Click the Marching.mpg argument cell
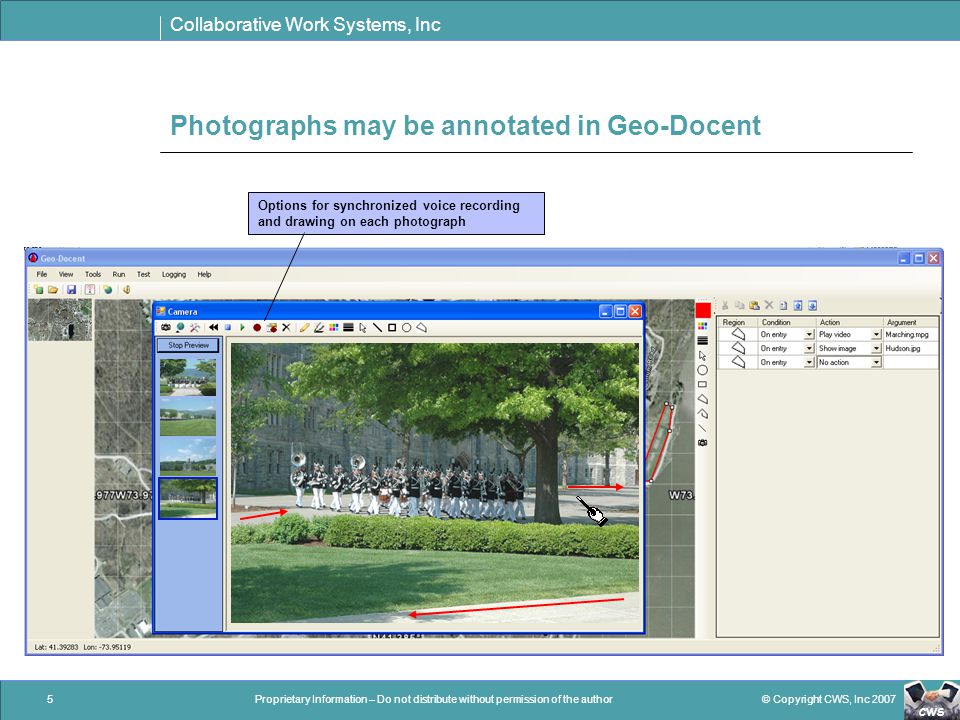 [910, 334]
